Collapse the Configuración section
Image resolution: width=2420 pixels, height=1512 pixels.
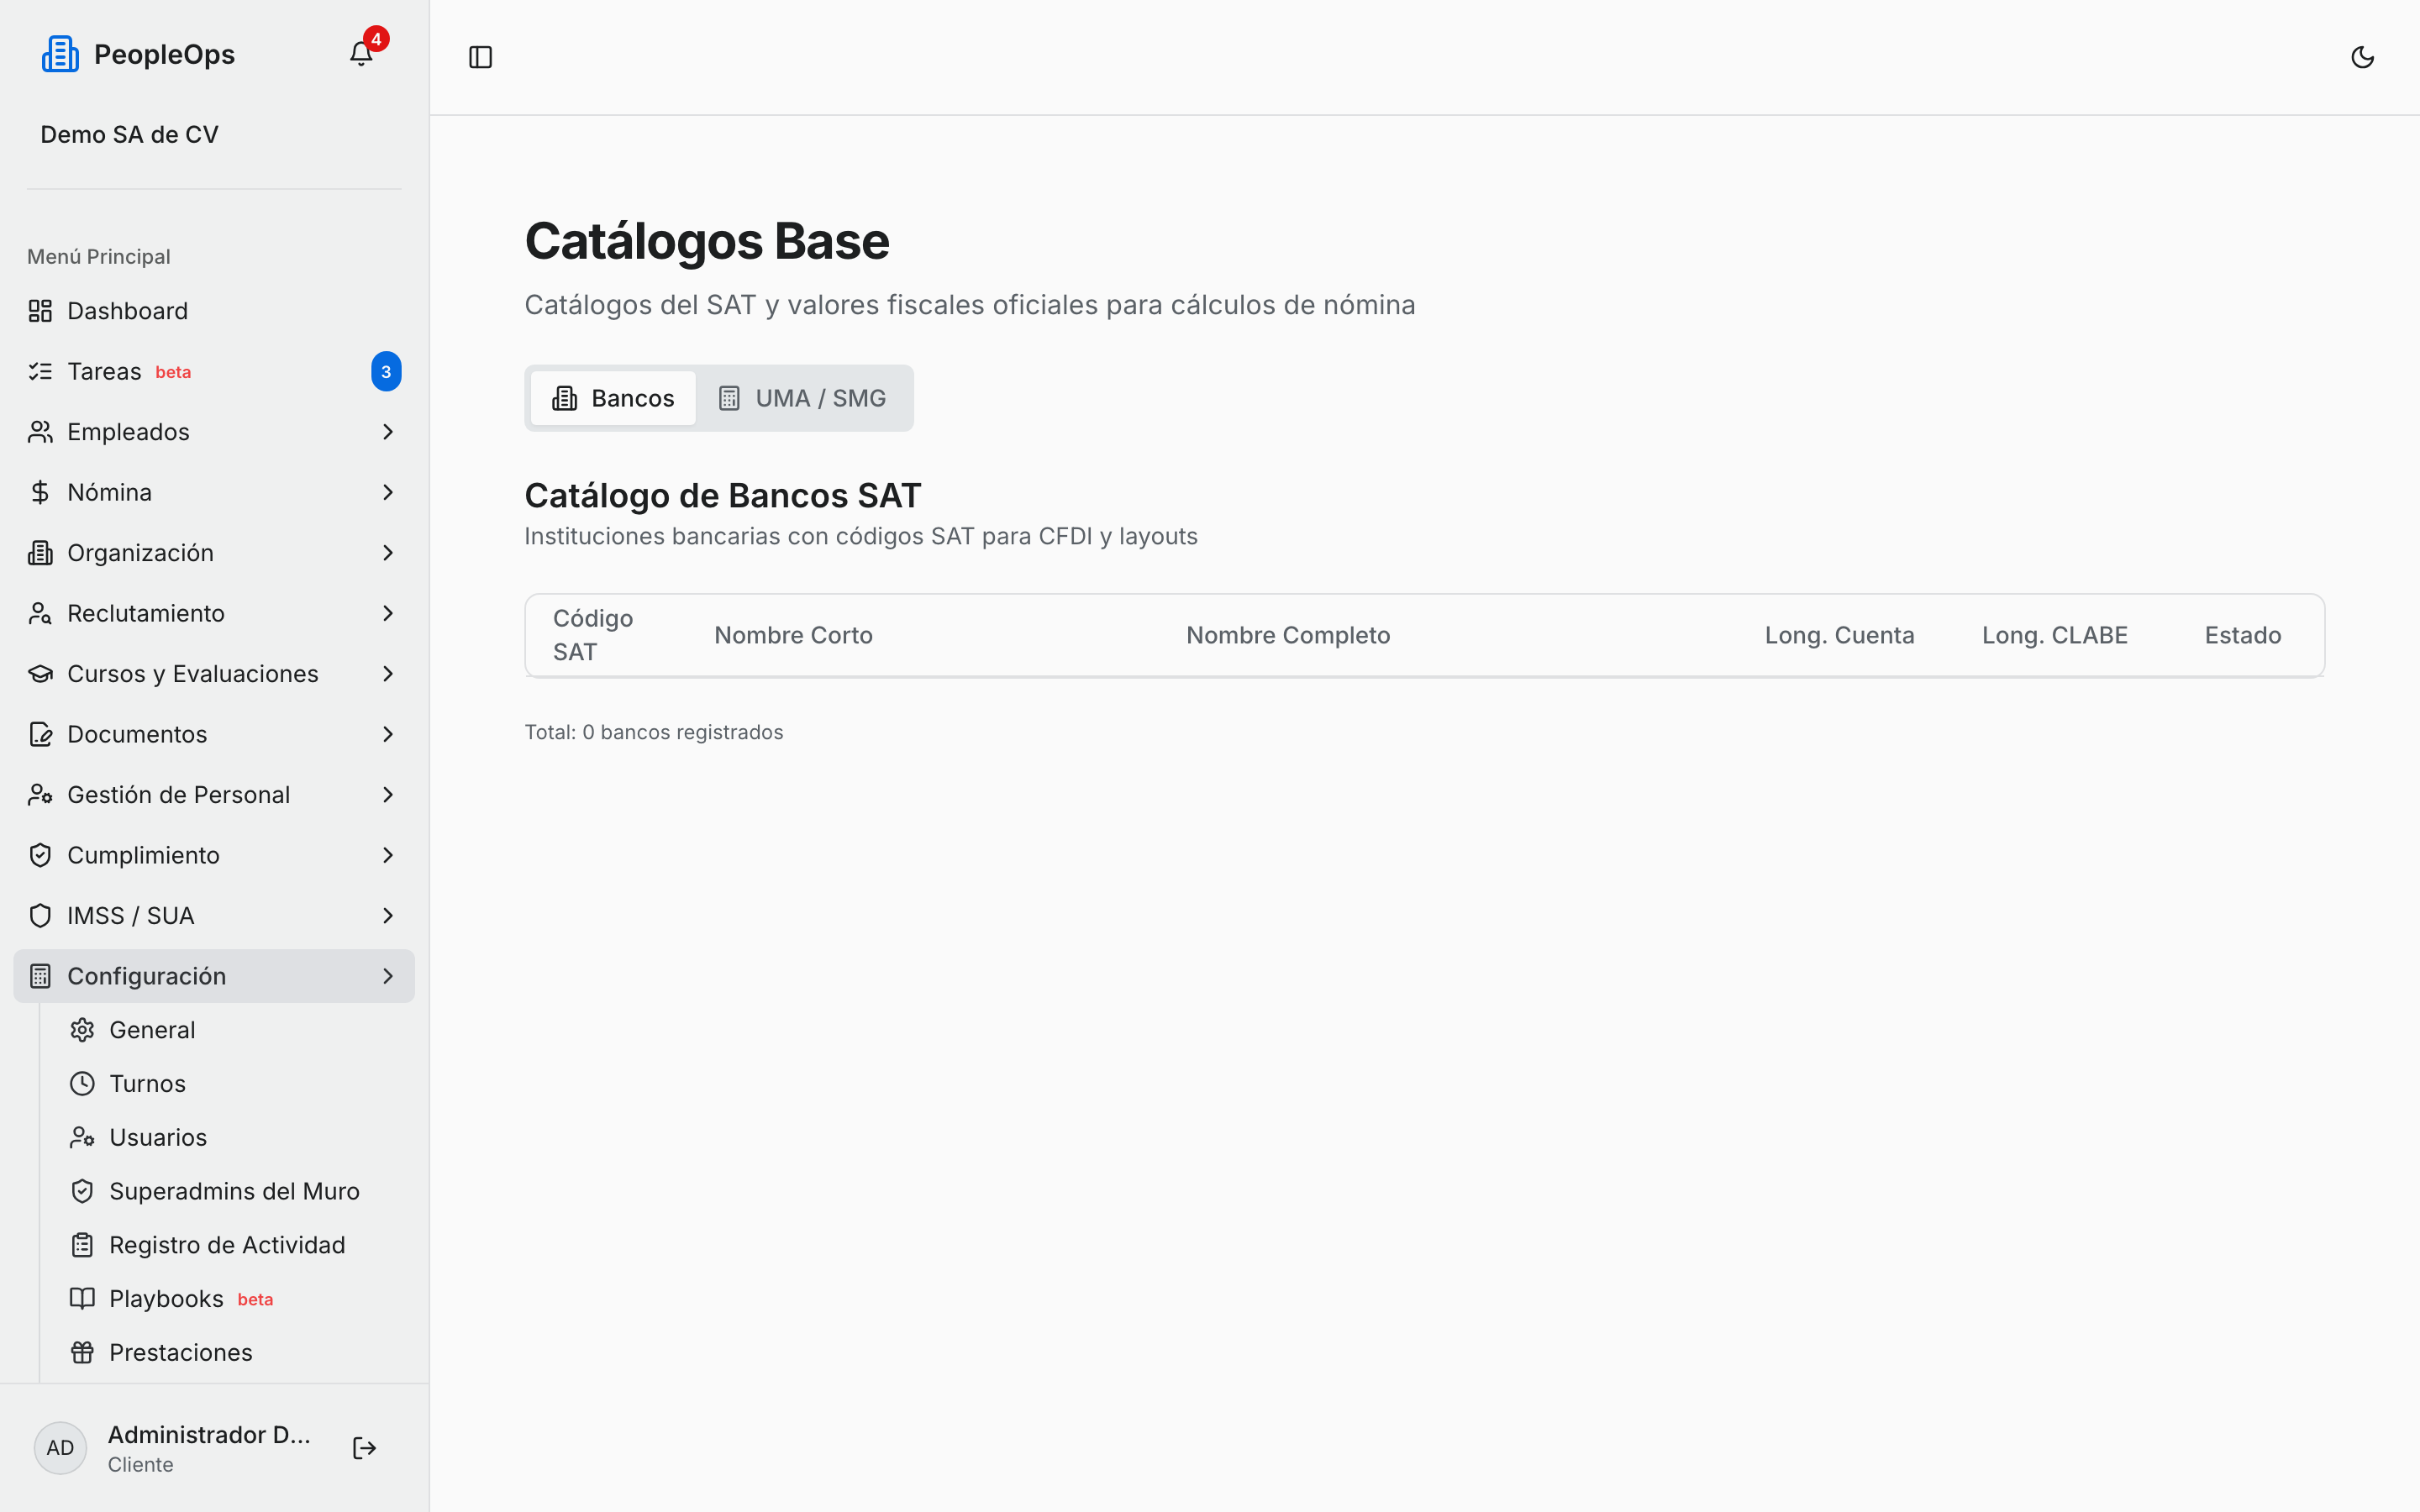coord(214,976)
